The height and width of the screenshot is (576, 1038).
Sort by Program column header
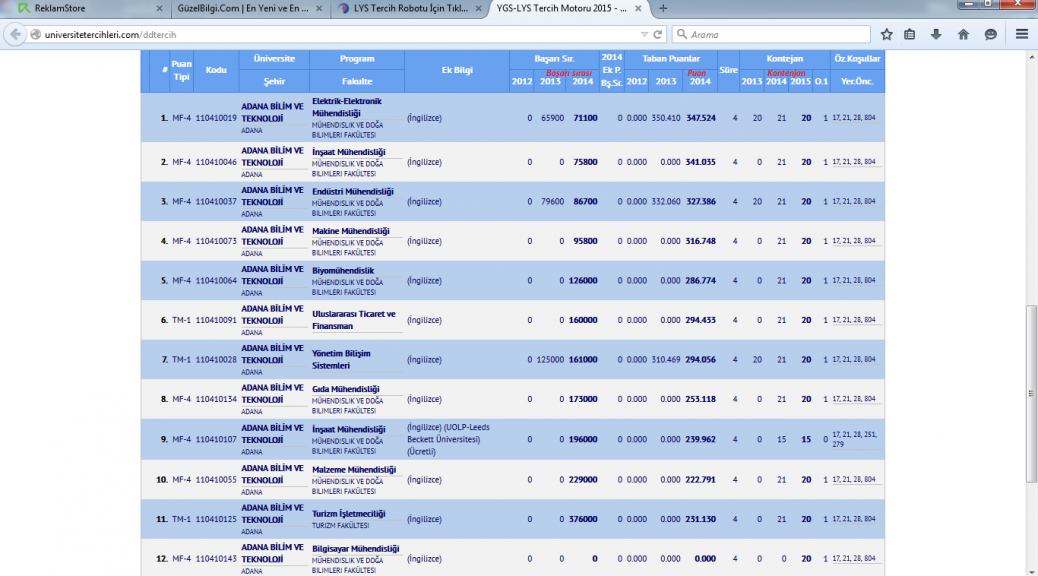tap(357, 59)
